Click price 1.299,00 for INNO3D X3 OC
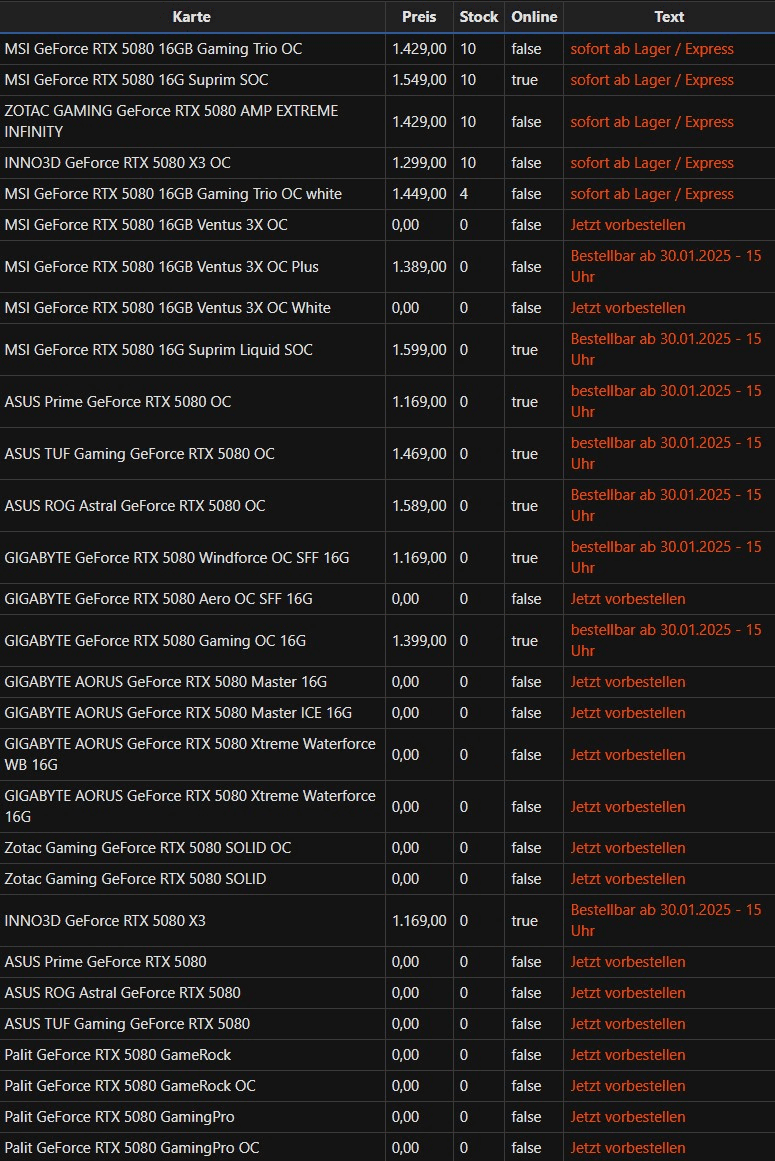 (x=419, y=163)
